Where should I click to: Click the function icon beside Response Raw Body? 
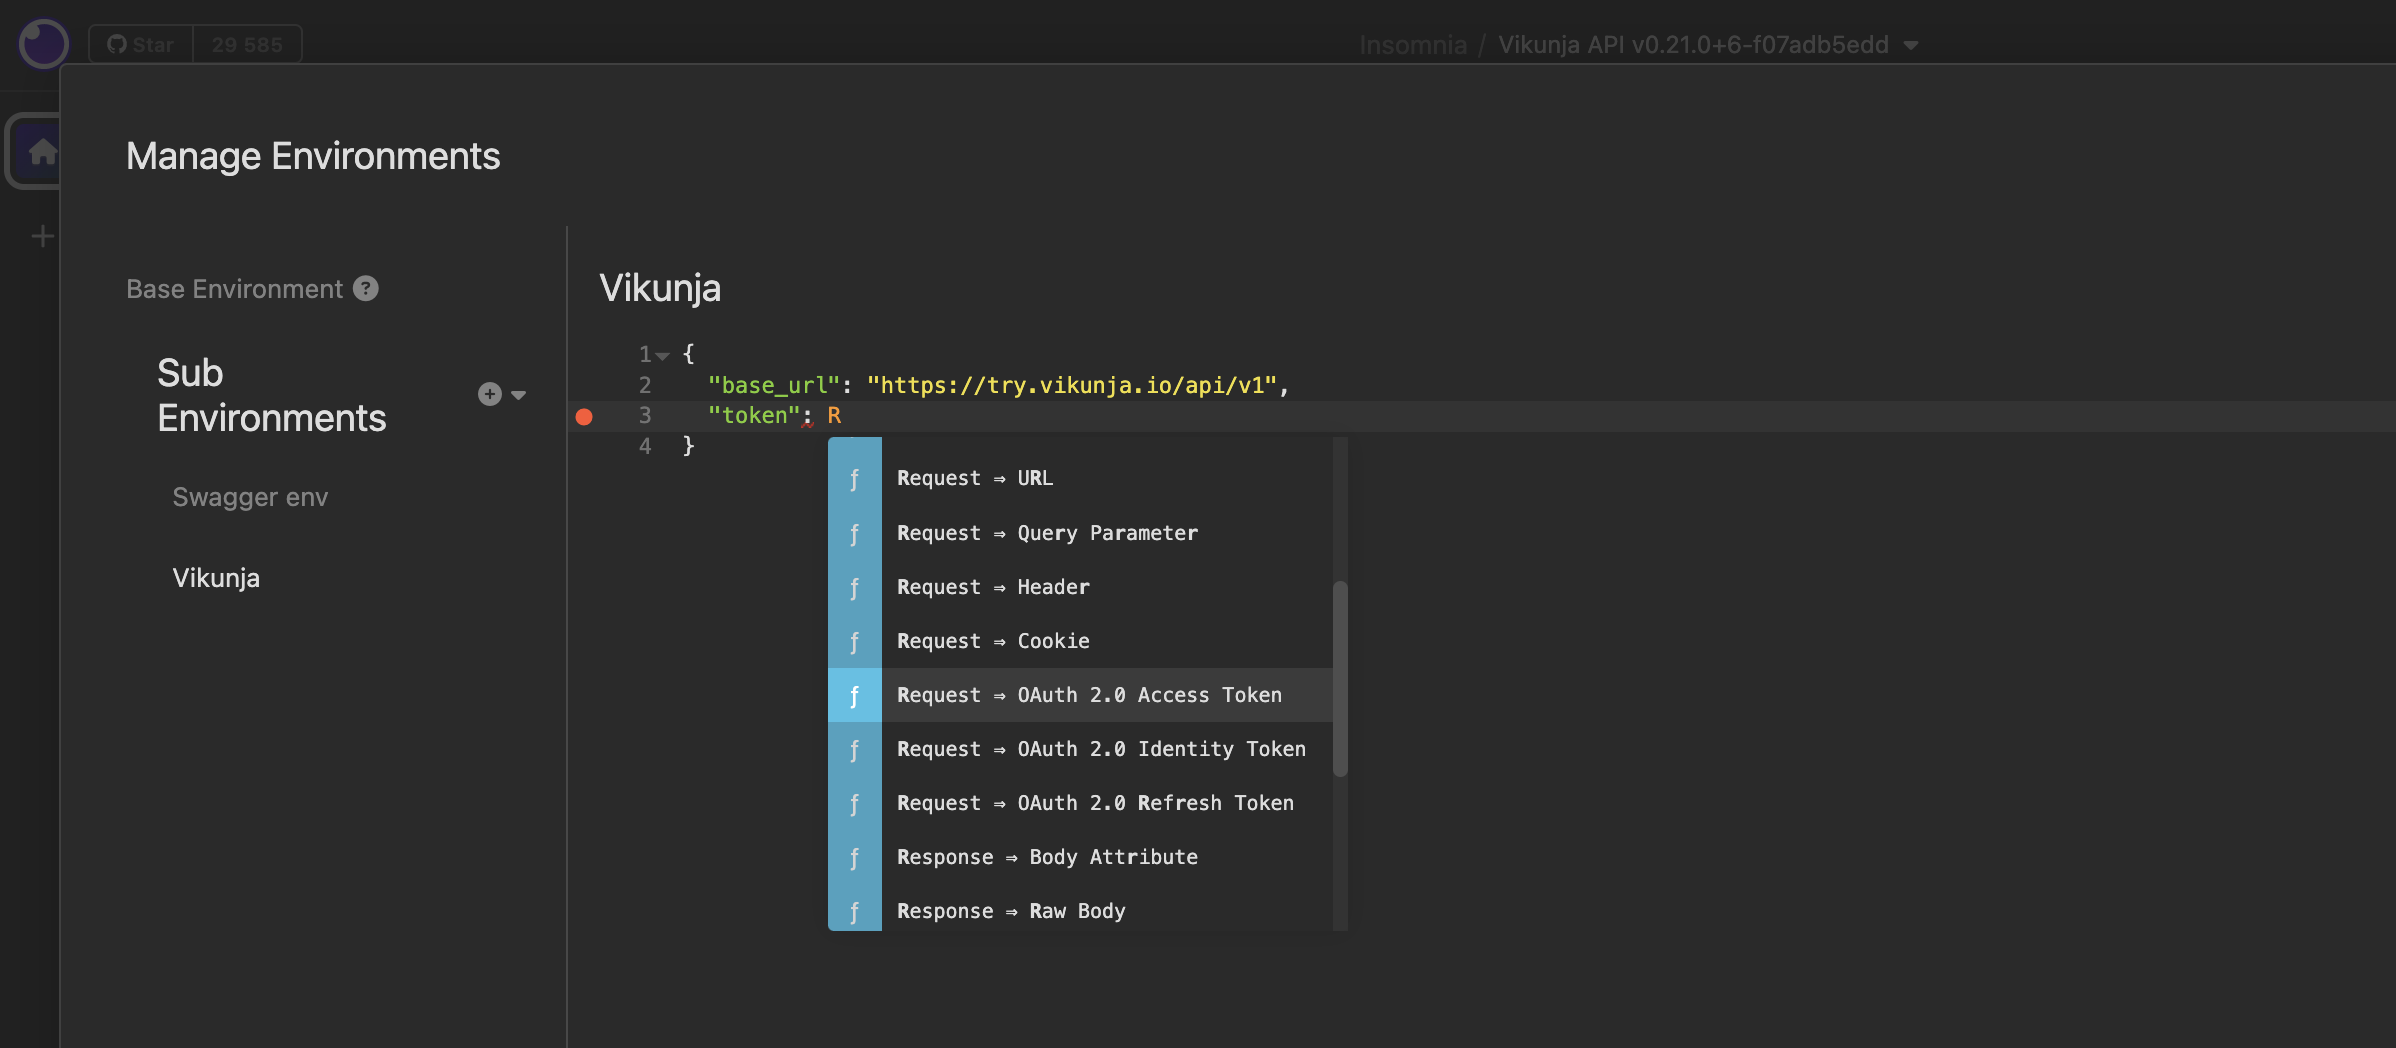pos(854,911)
